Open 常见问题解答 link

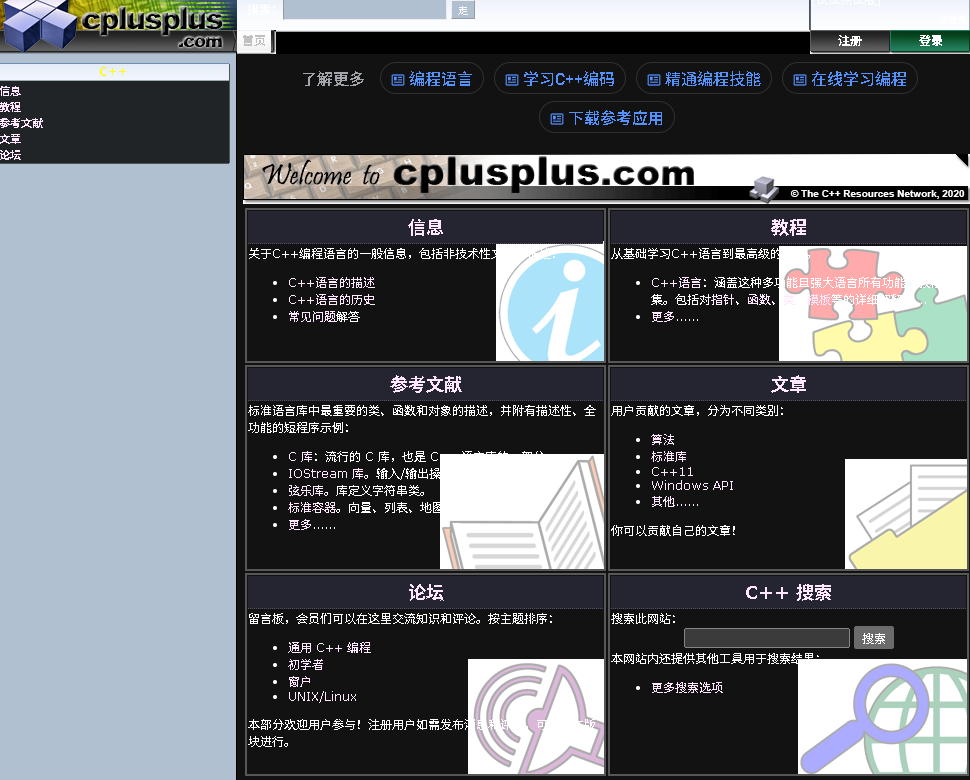(324, 317)
